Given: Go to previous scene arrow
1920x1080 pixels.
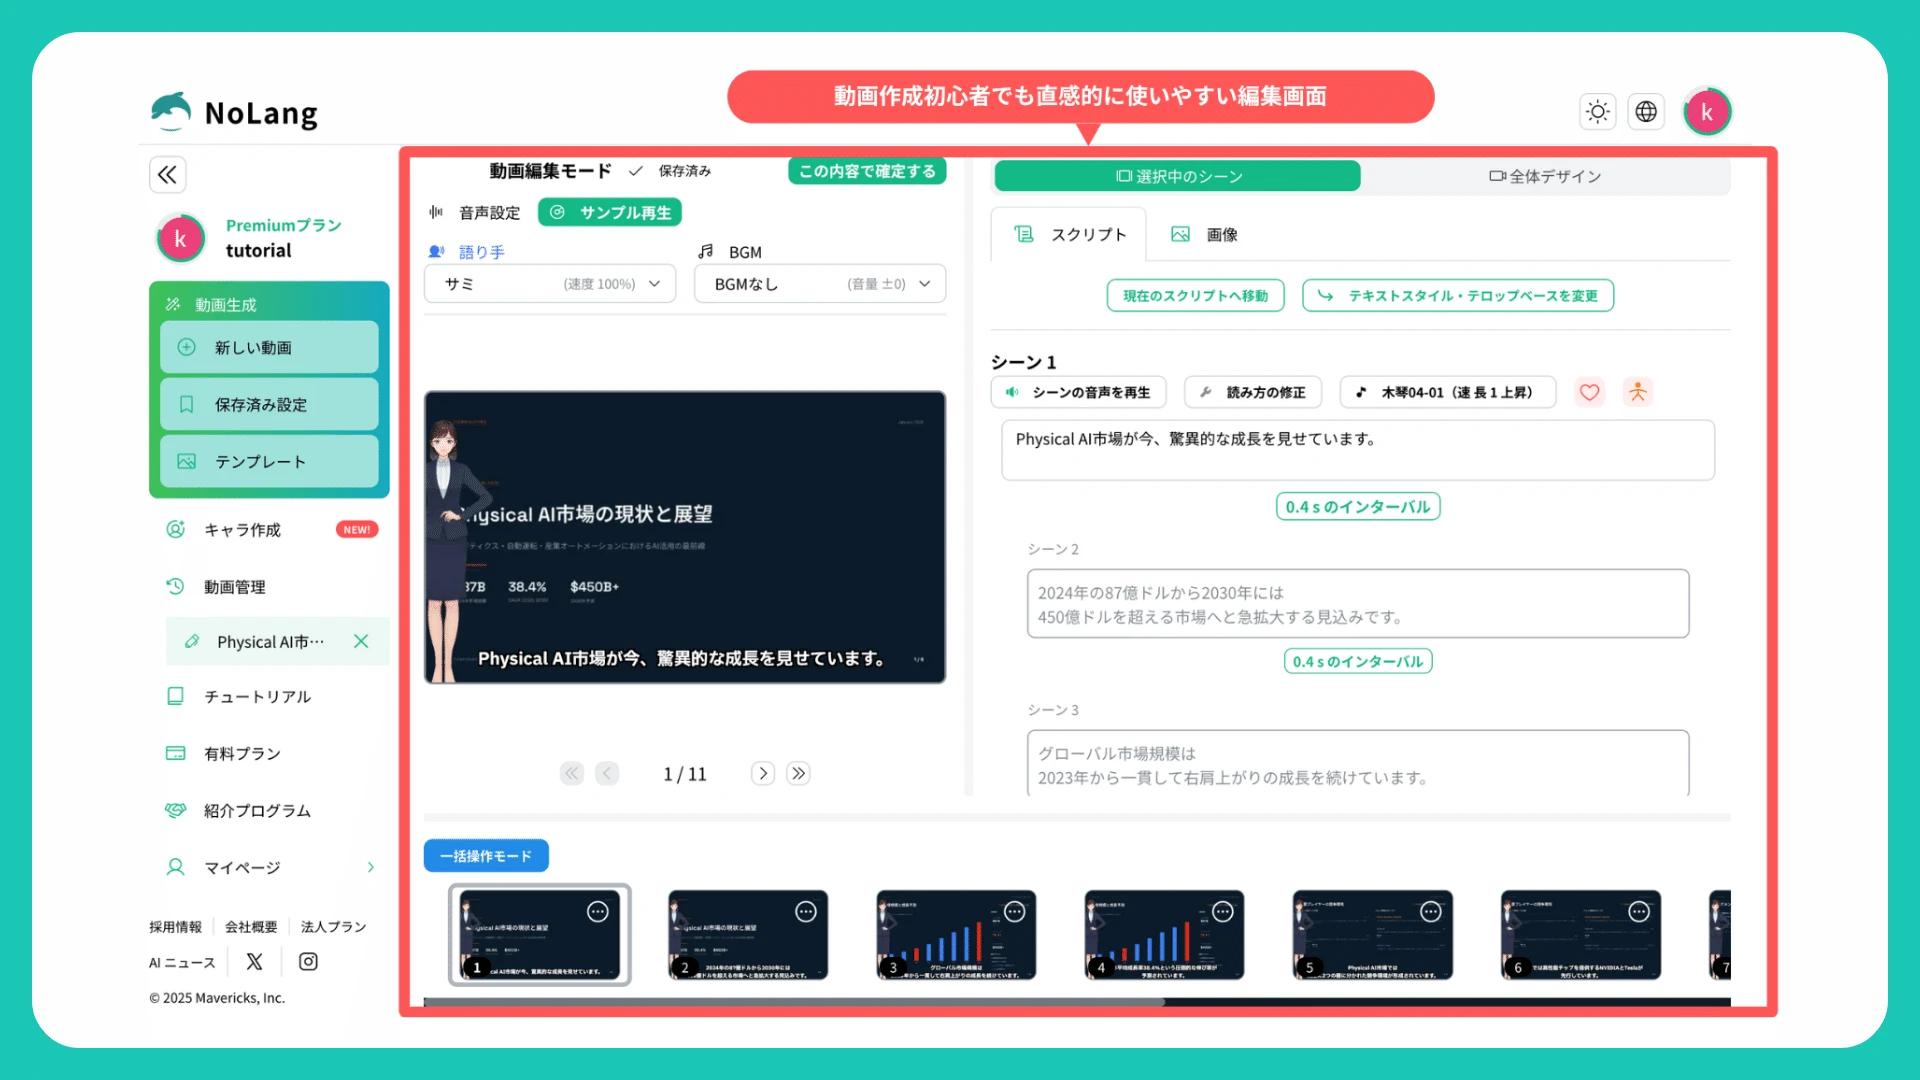Looking at the screenshot, I should [607, 773].
